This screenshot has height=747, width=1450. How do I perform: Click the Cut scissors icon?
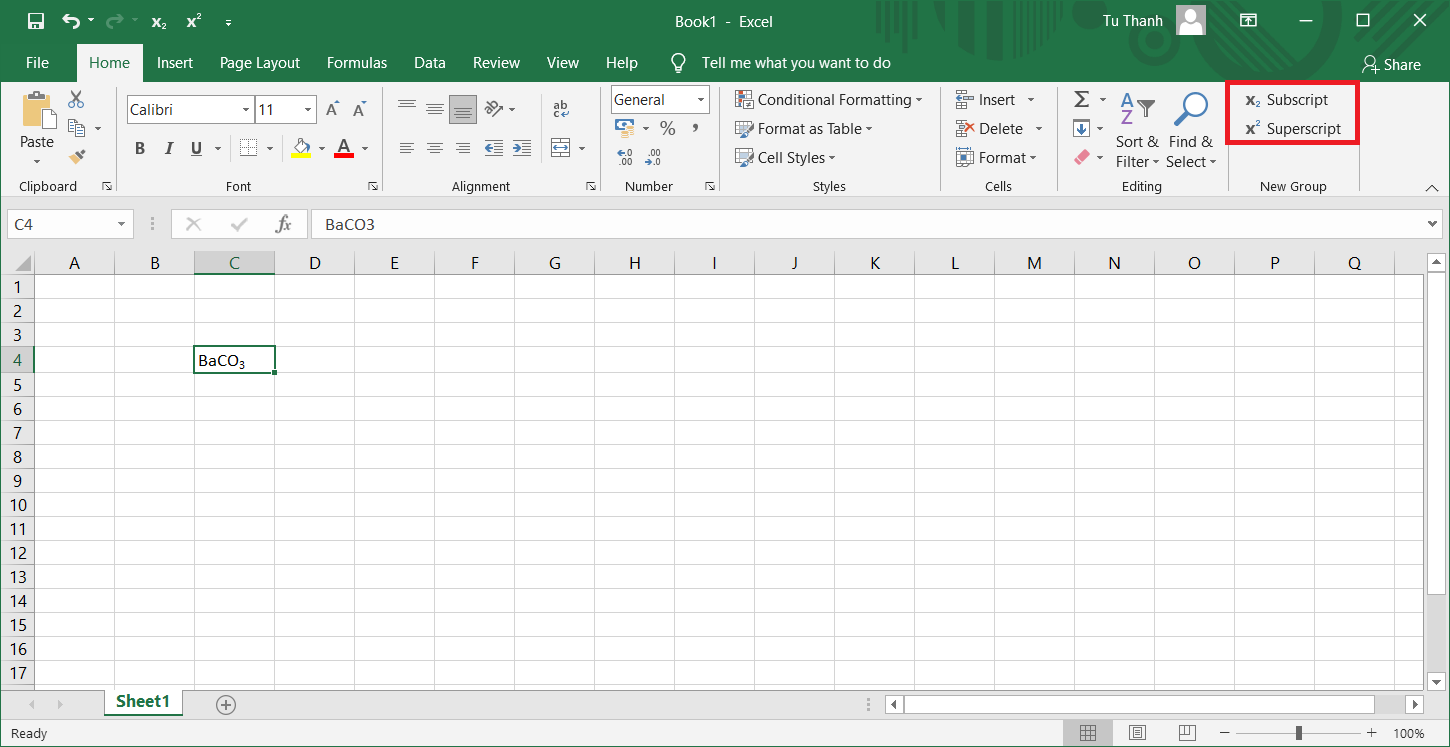pyautogui.click(x=76, y=100)
